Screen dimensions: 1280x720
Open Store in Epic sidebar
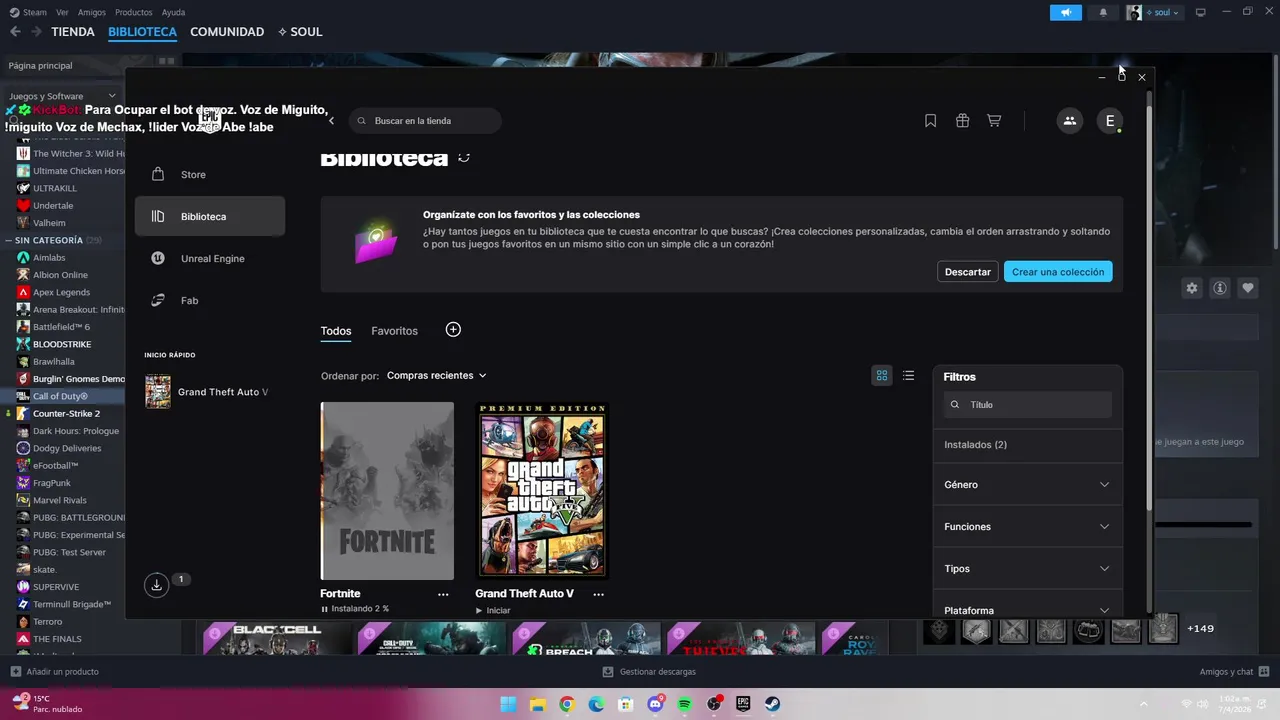210,175
